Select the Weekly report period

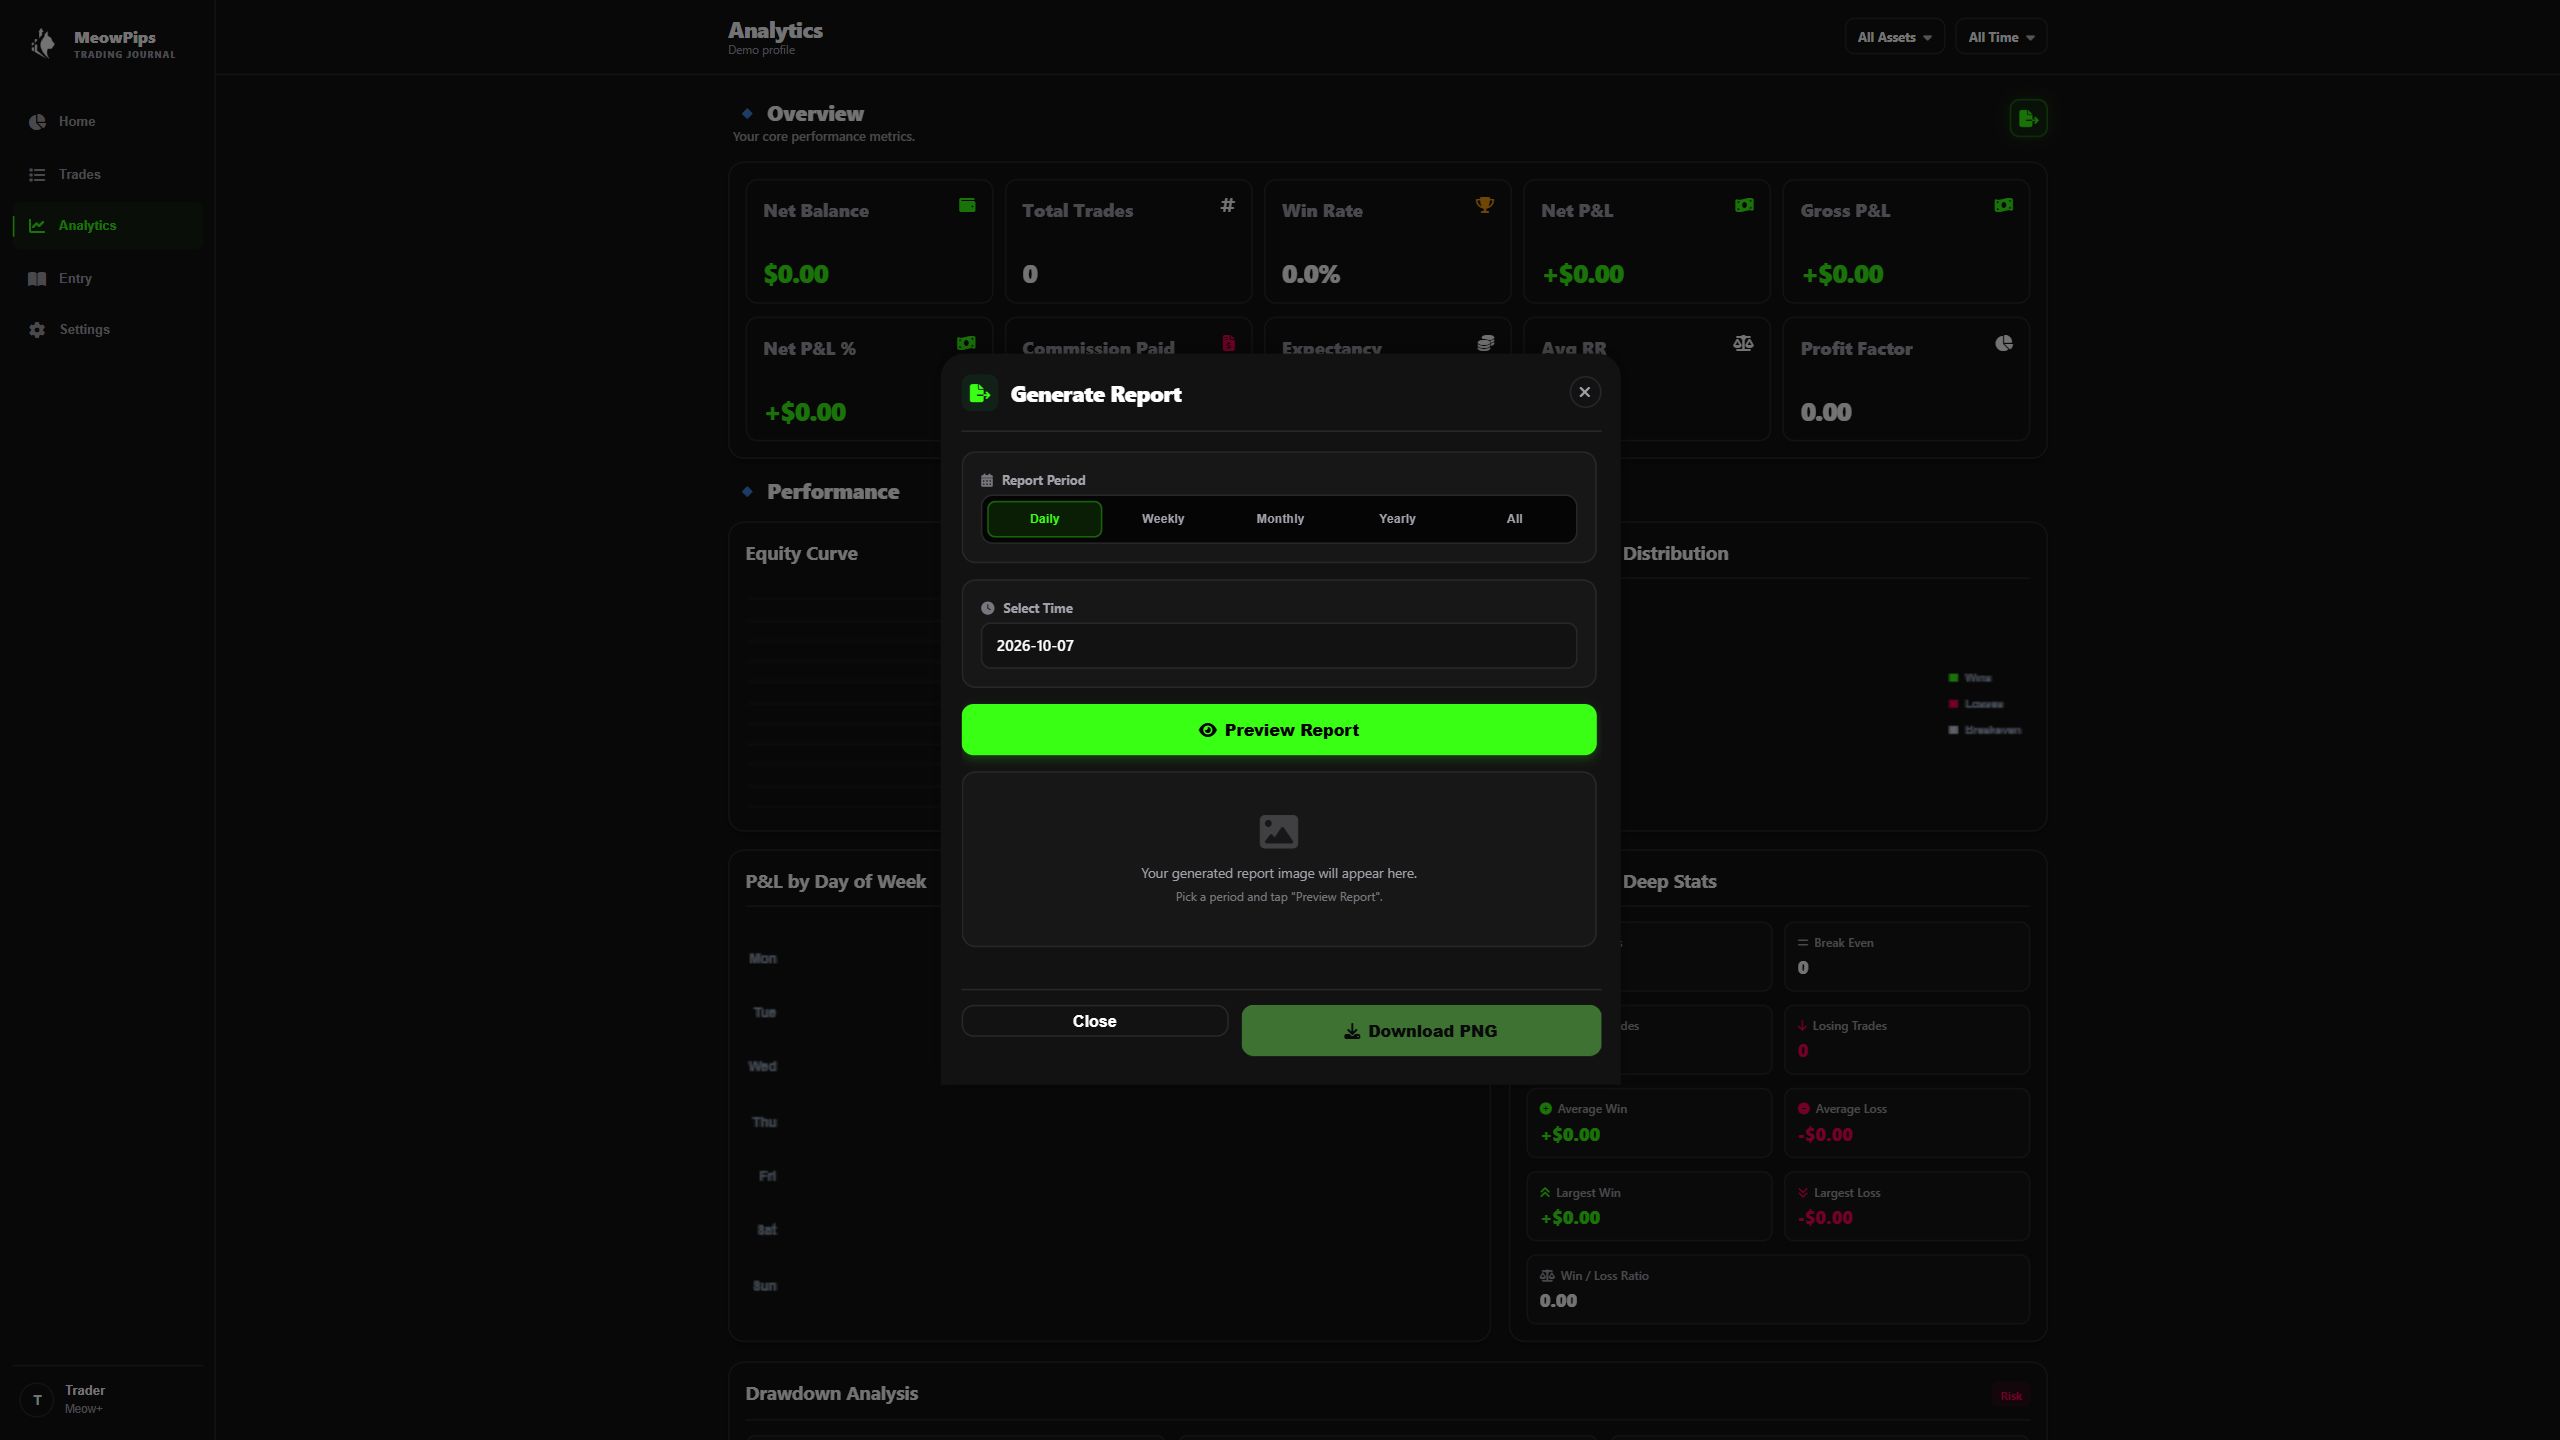click(1162, 519)
